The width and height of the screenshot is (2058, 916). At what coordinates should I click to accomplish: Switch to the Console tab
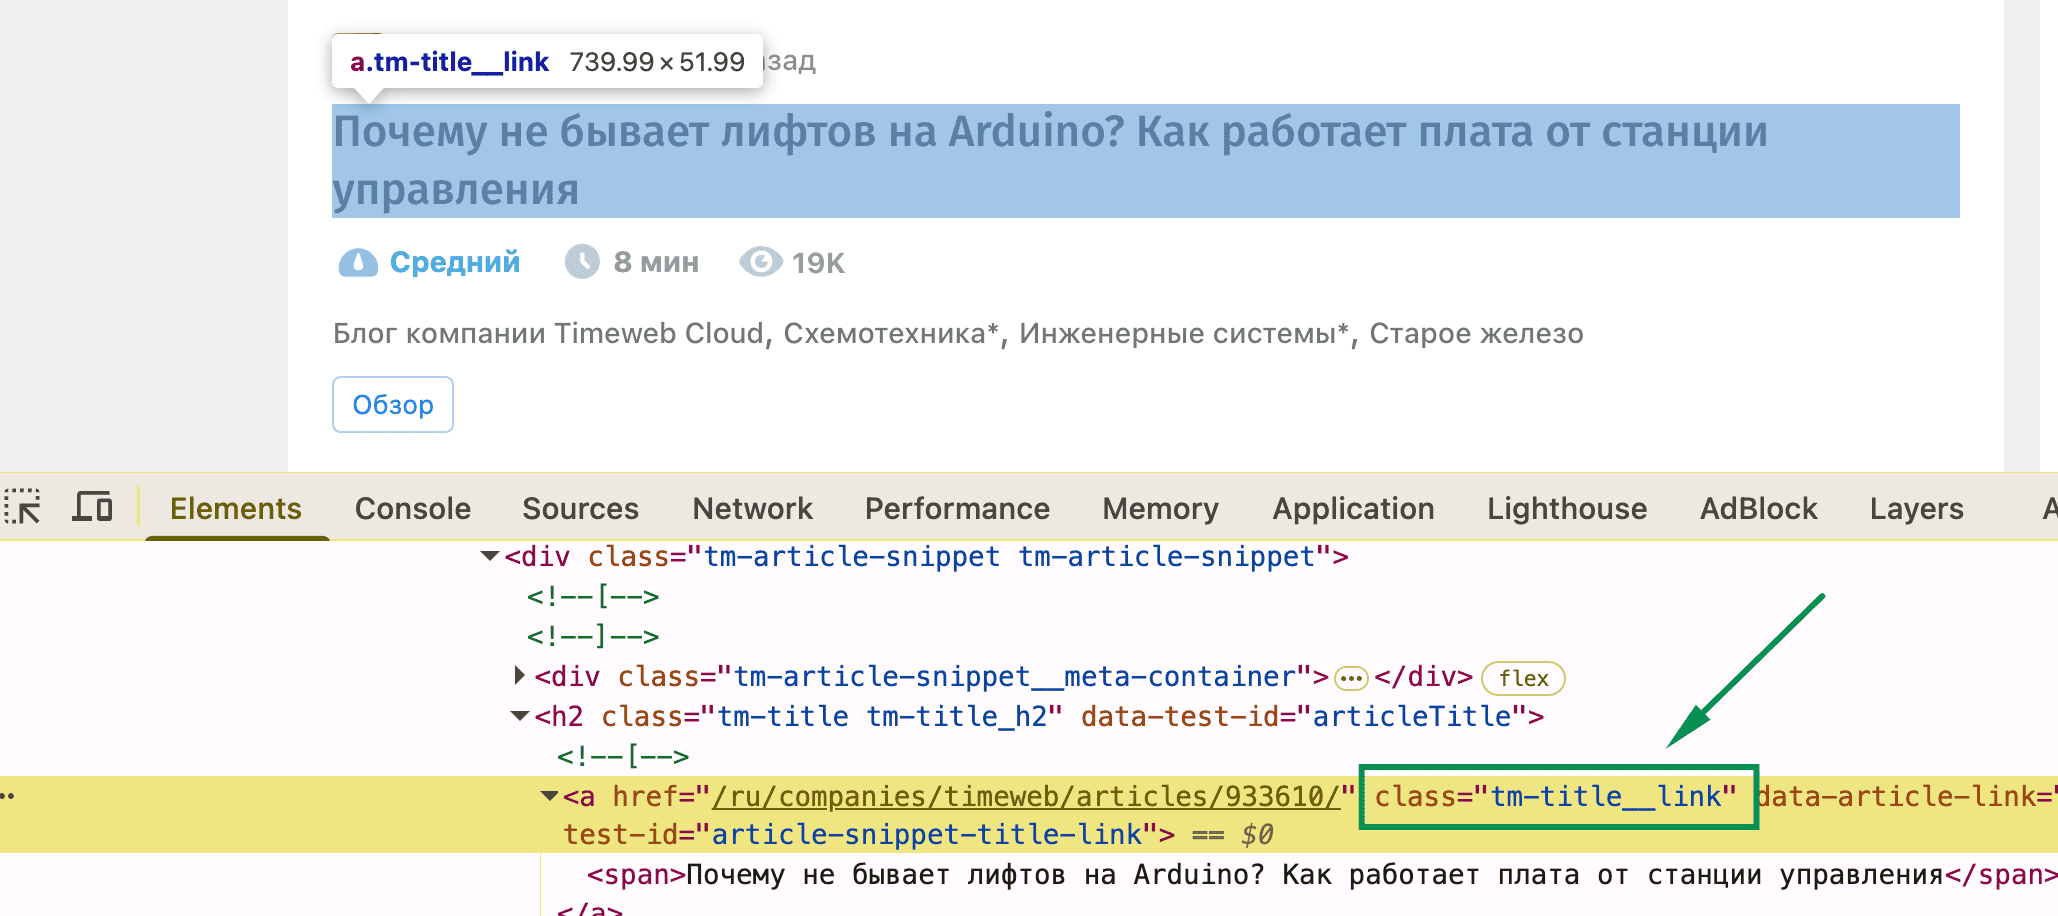click(412, 509)
